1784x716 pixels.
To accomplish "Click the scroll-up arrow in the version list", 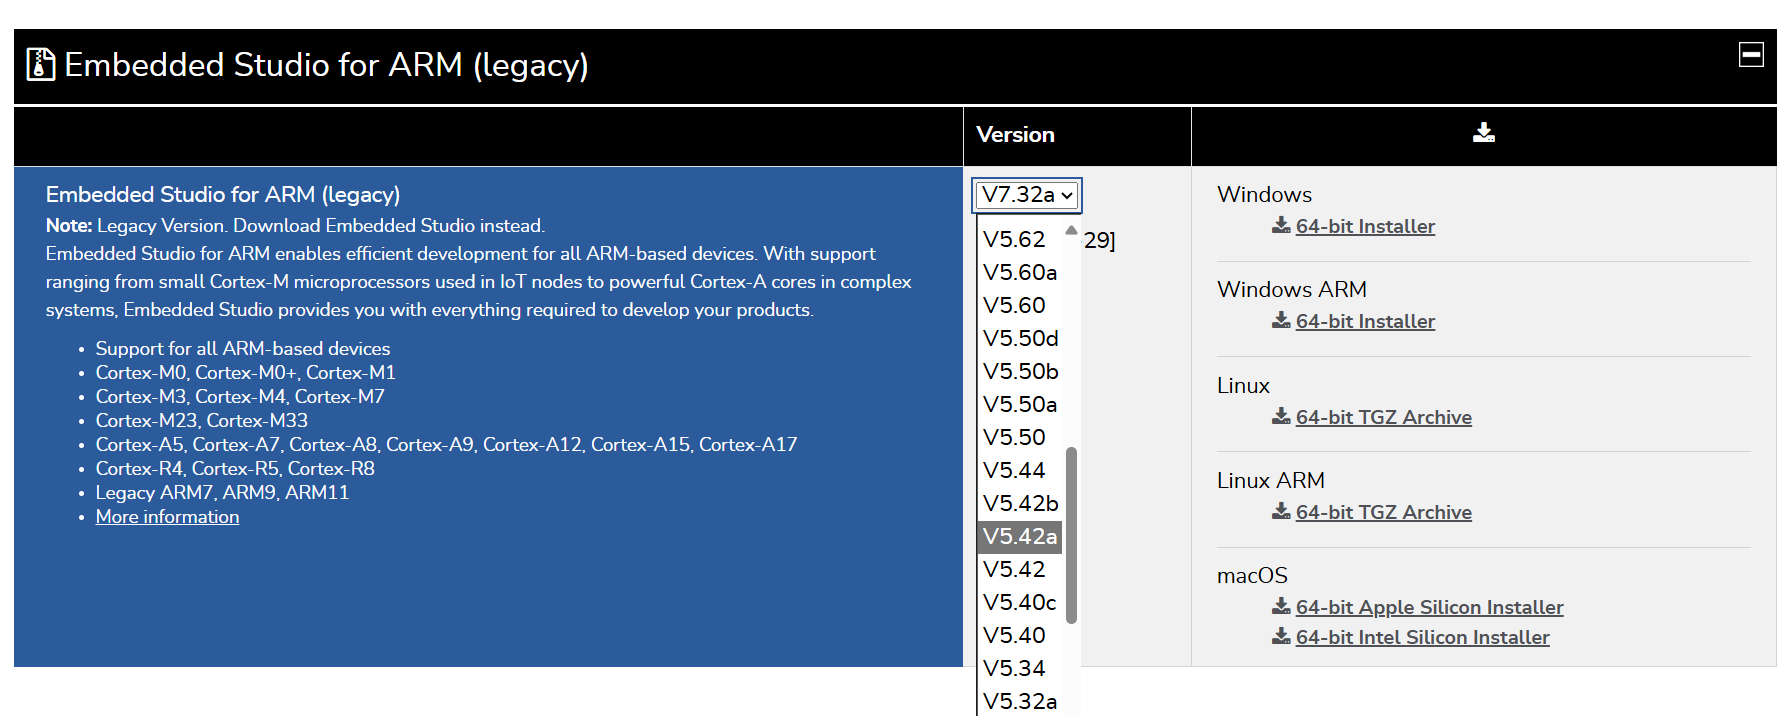I will pos(1070,231).
